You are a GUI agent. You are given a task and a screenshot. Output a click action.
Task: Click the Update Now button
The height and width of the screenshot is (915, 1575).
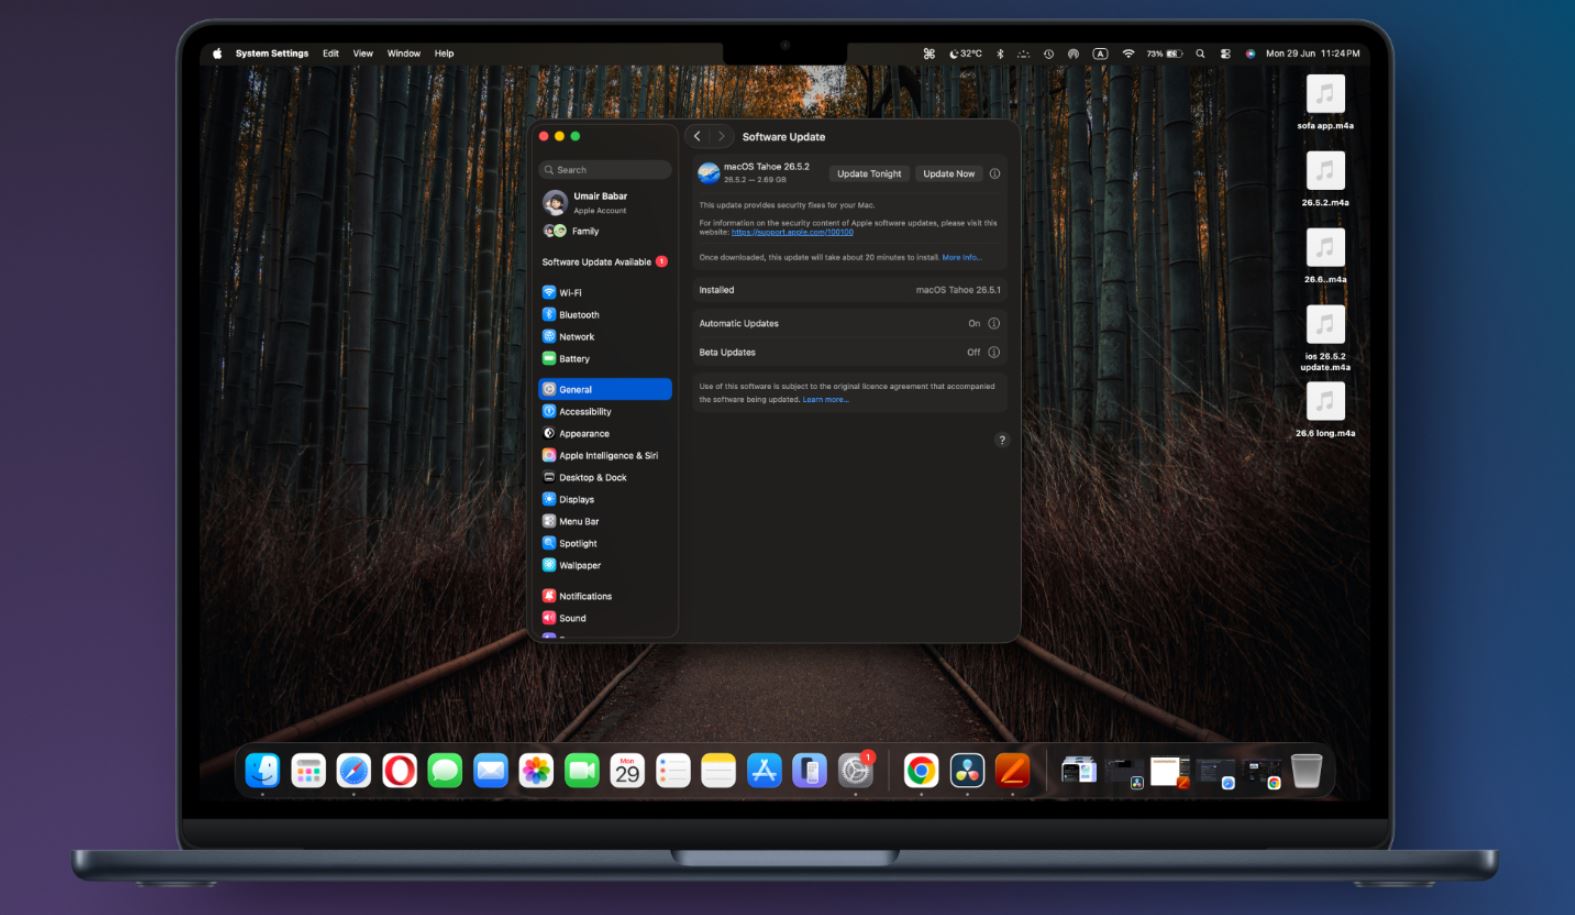click(x=949, y=174)
